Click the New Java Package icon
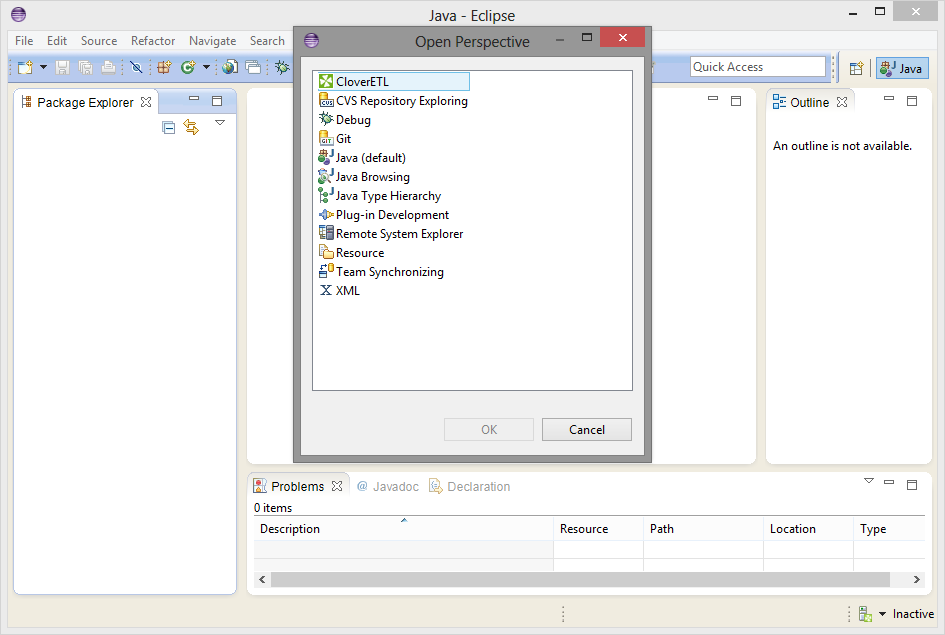The image size is (945, 635). coord(164,67)
